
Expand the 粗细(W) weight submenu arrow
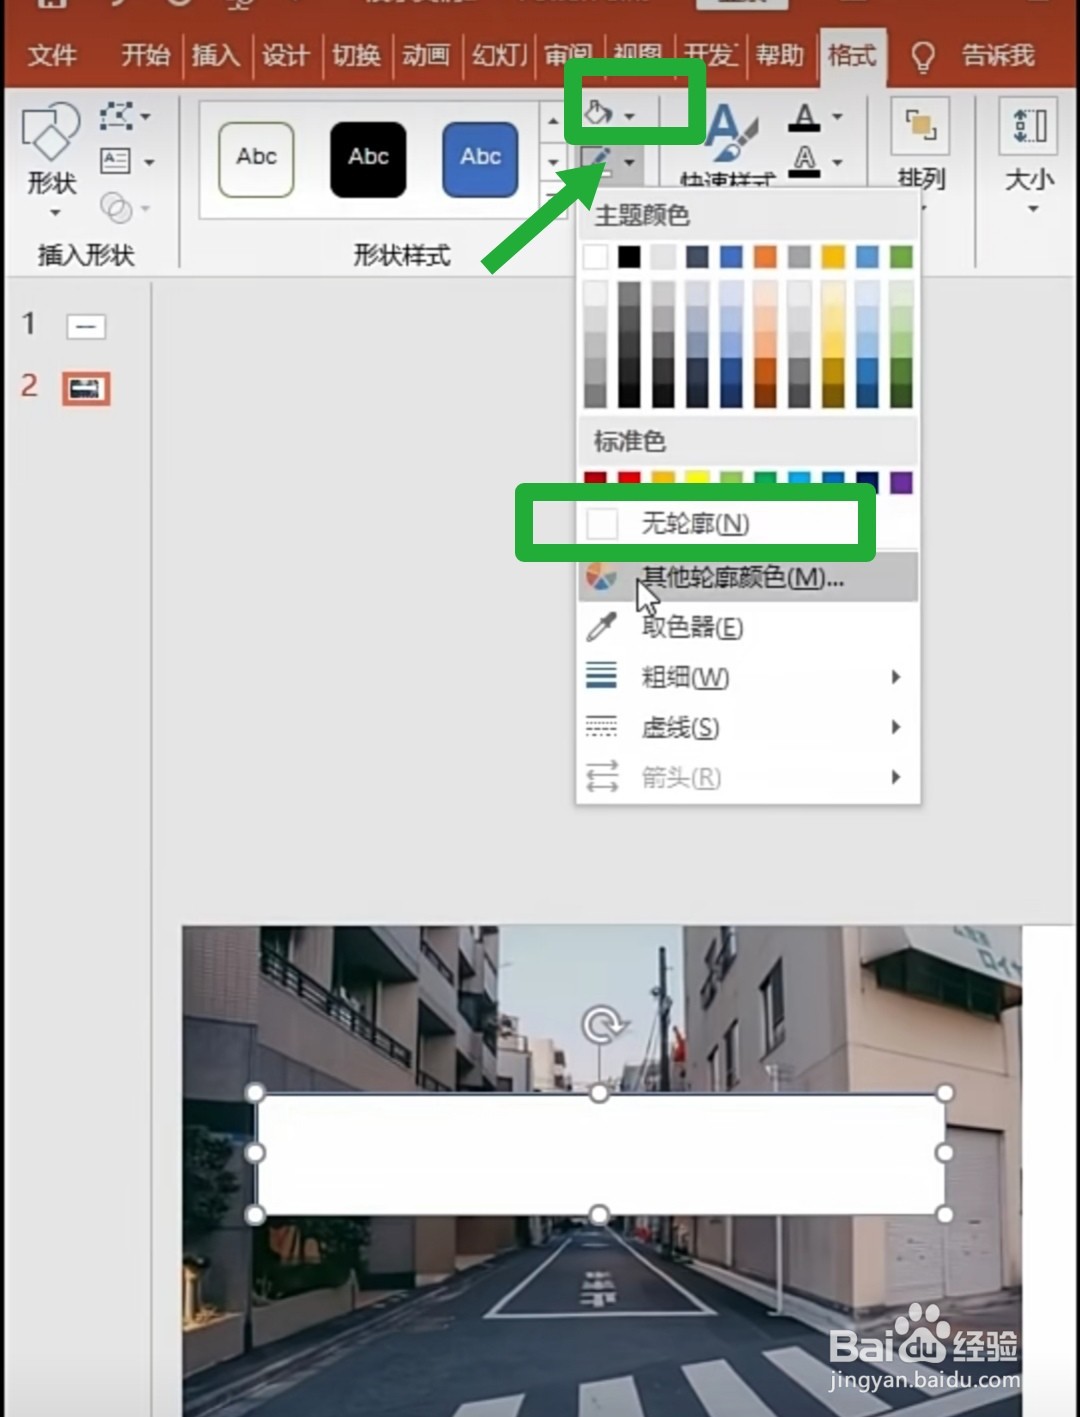point(895,676)
